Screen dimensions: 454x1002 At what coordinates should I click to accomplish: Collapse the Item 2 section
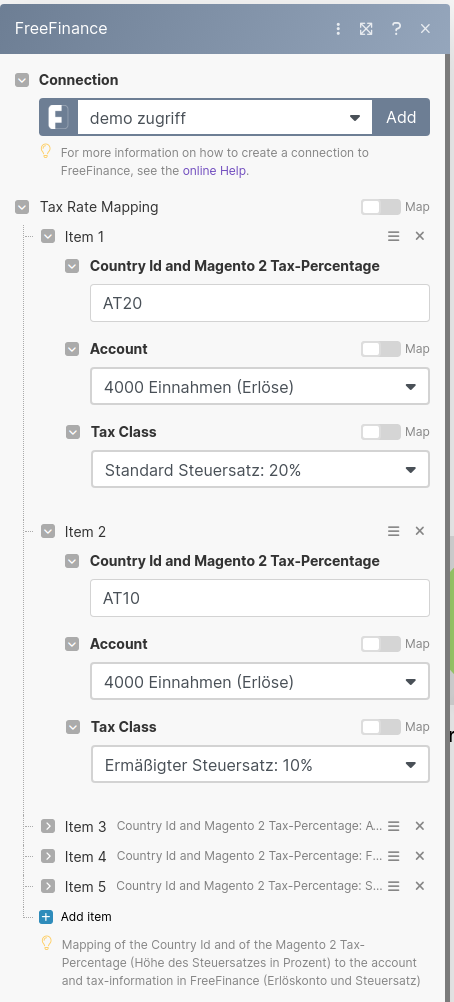pyautogui.click(x=48, y=531)
